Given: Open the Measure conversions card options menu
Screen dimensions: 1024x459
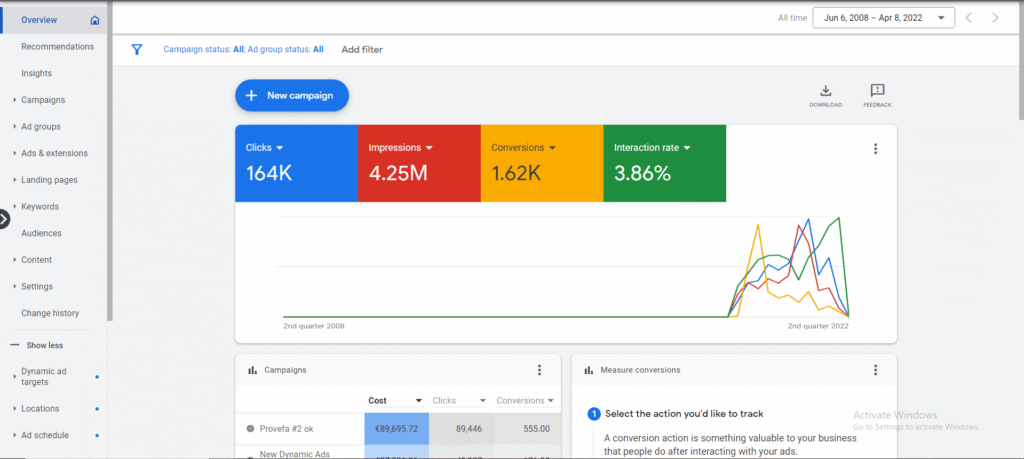Looking at the screenshot, I should tap(875, 370).
